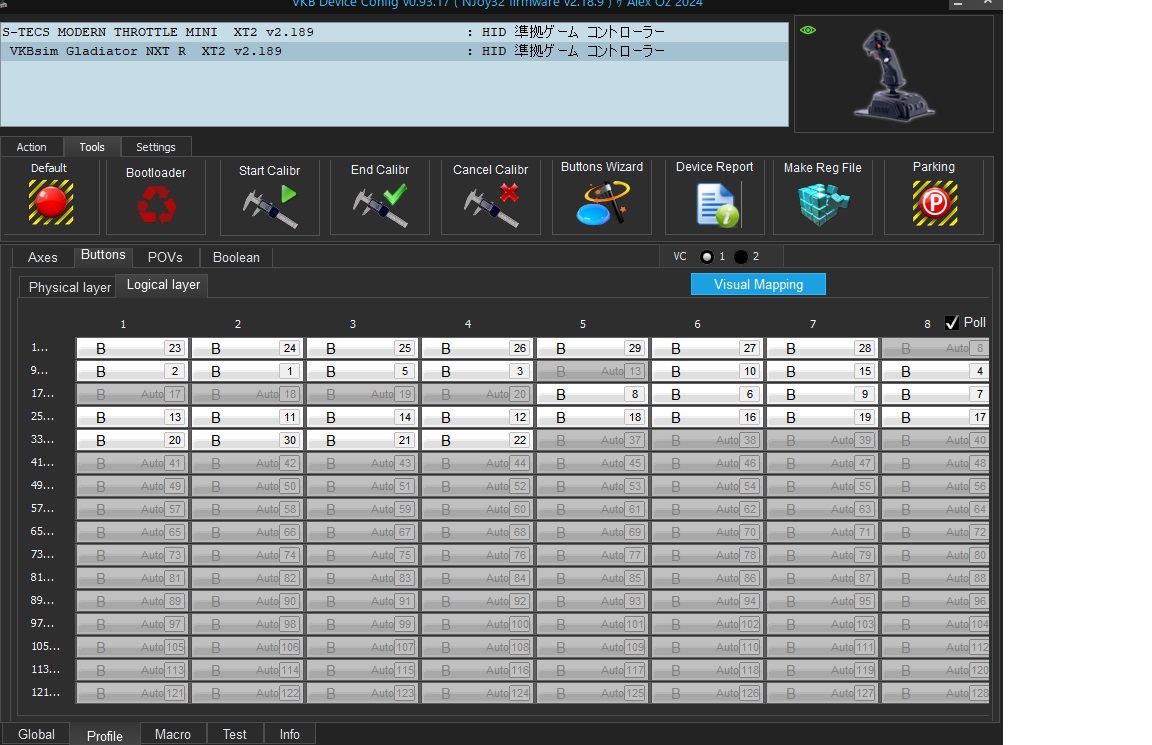Click button cell mapped to 2
The image size is (1152, 745).
tap(132, 371)
